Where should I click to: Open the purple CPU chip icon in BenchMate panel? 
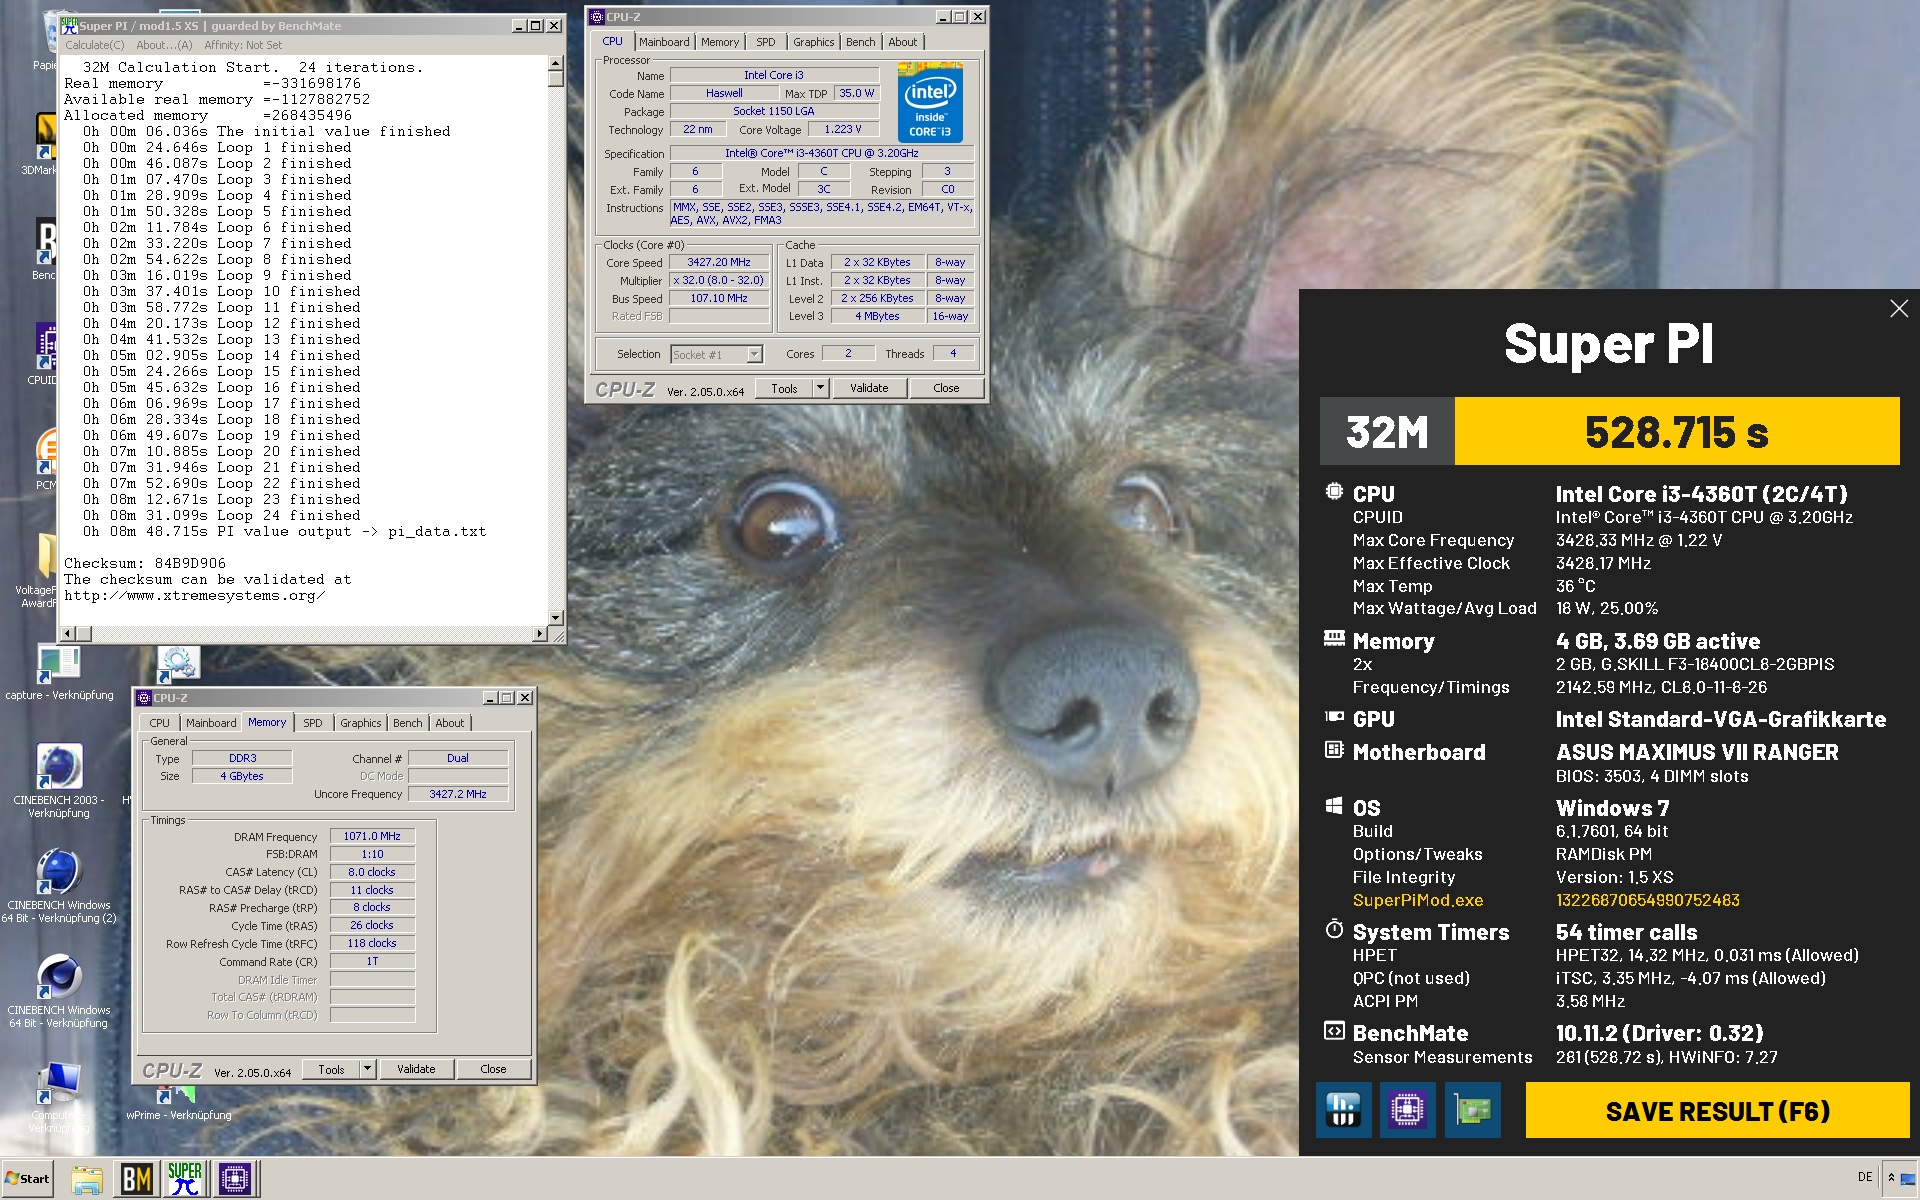(1407, 1110)
